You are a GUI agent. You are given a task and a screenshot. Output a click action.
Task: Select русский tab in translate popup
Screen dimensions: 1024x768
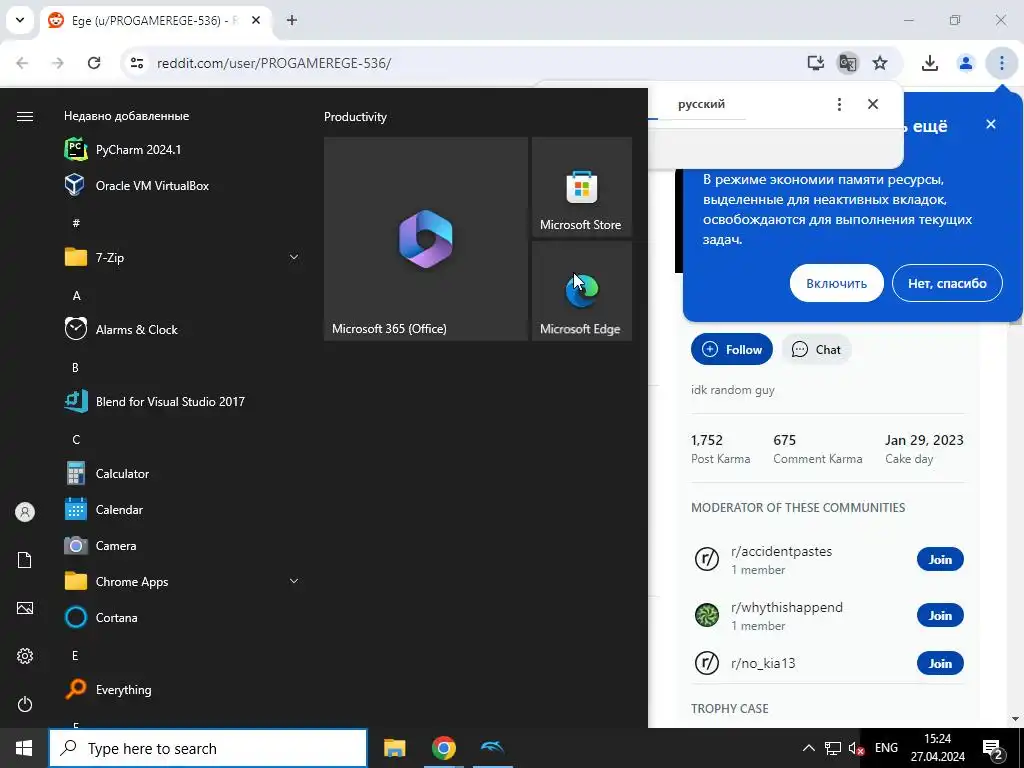click(701, 104)
